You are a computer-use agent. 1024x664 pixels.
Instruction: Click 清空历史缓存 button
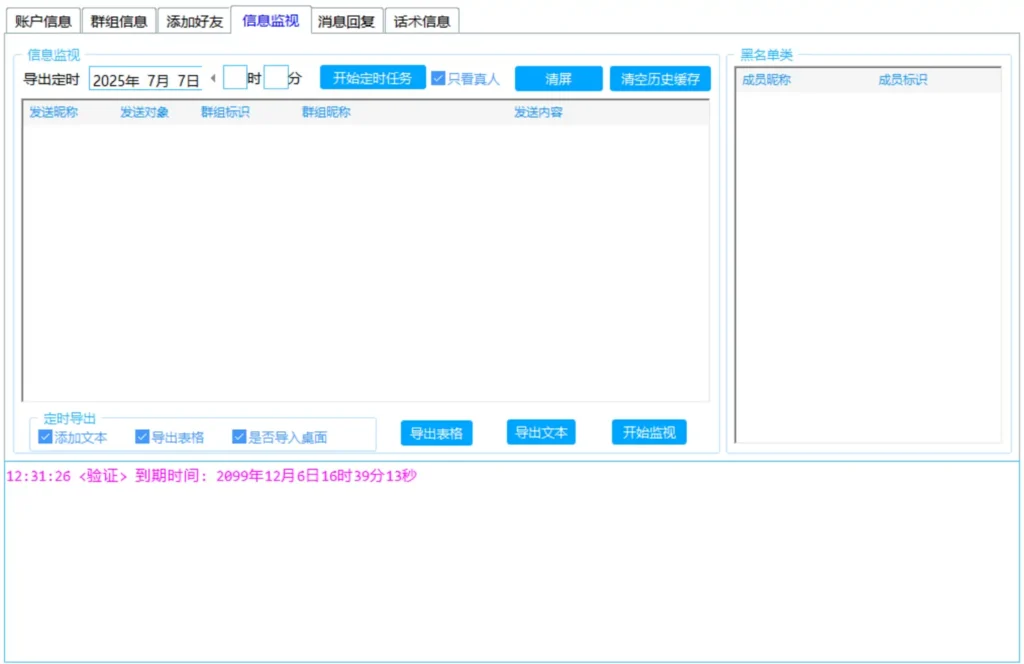coord(660,79)
